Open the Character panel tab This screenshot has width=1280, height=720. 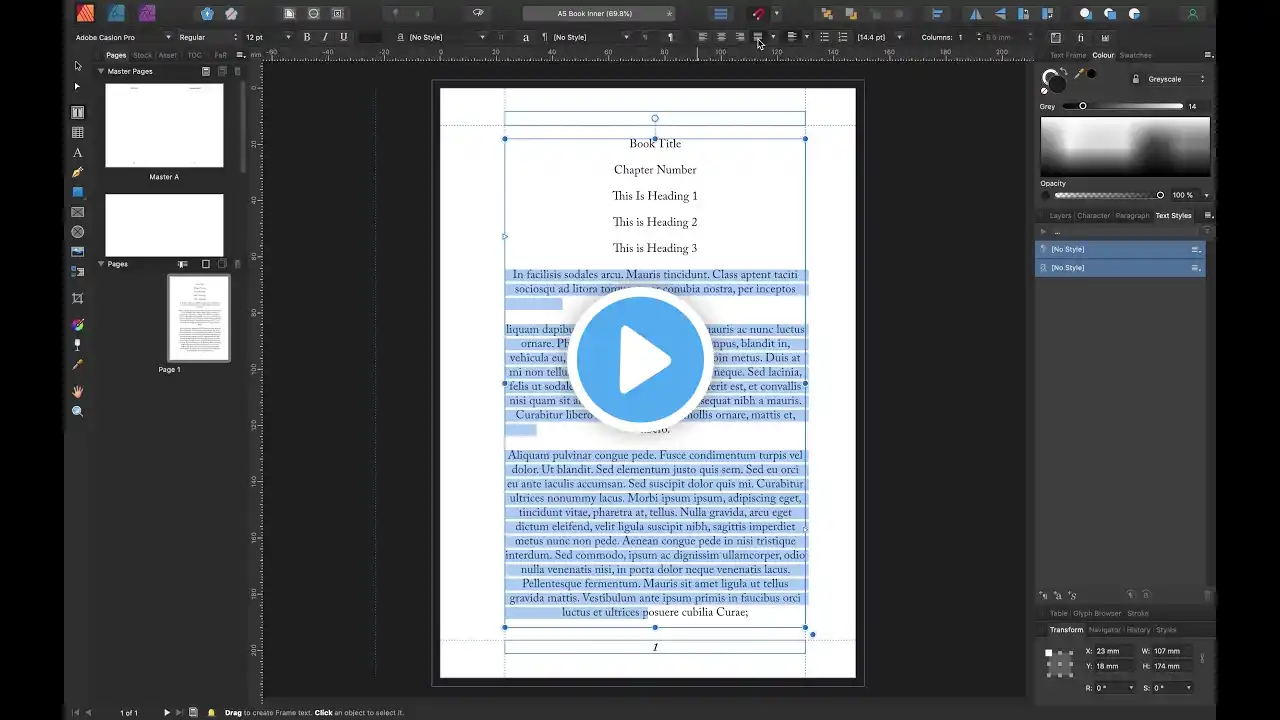coord(1092,215)
